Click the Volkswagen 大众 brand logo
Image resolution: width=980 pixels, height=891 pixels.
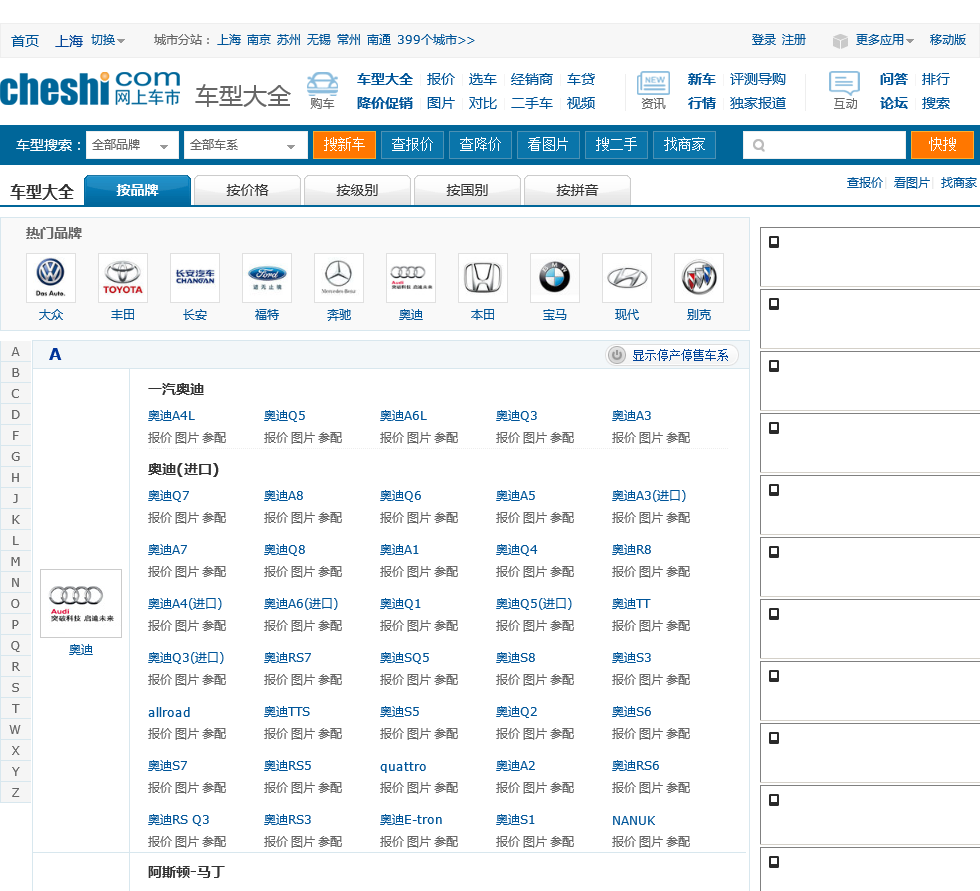[51, 278]
